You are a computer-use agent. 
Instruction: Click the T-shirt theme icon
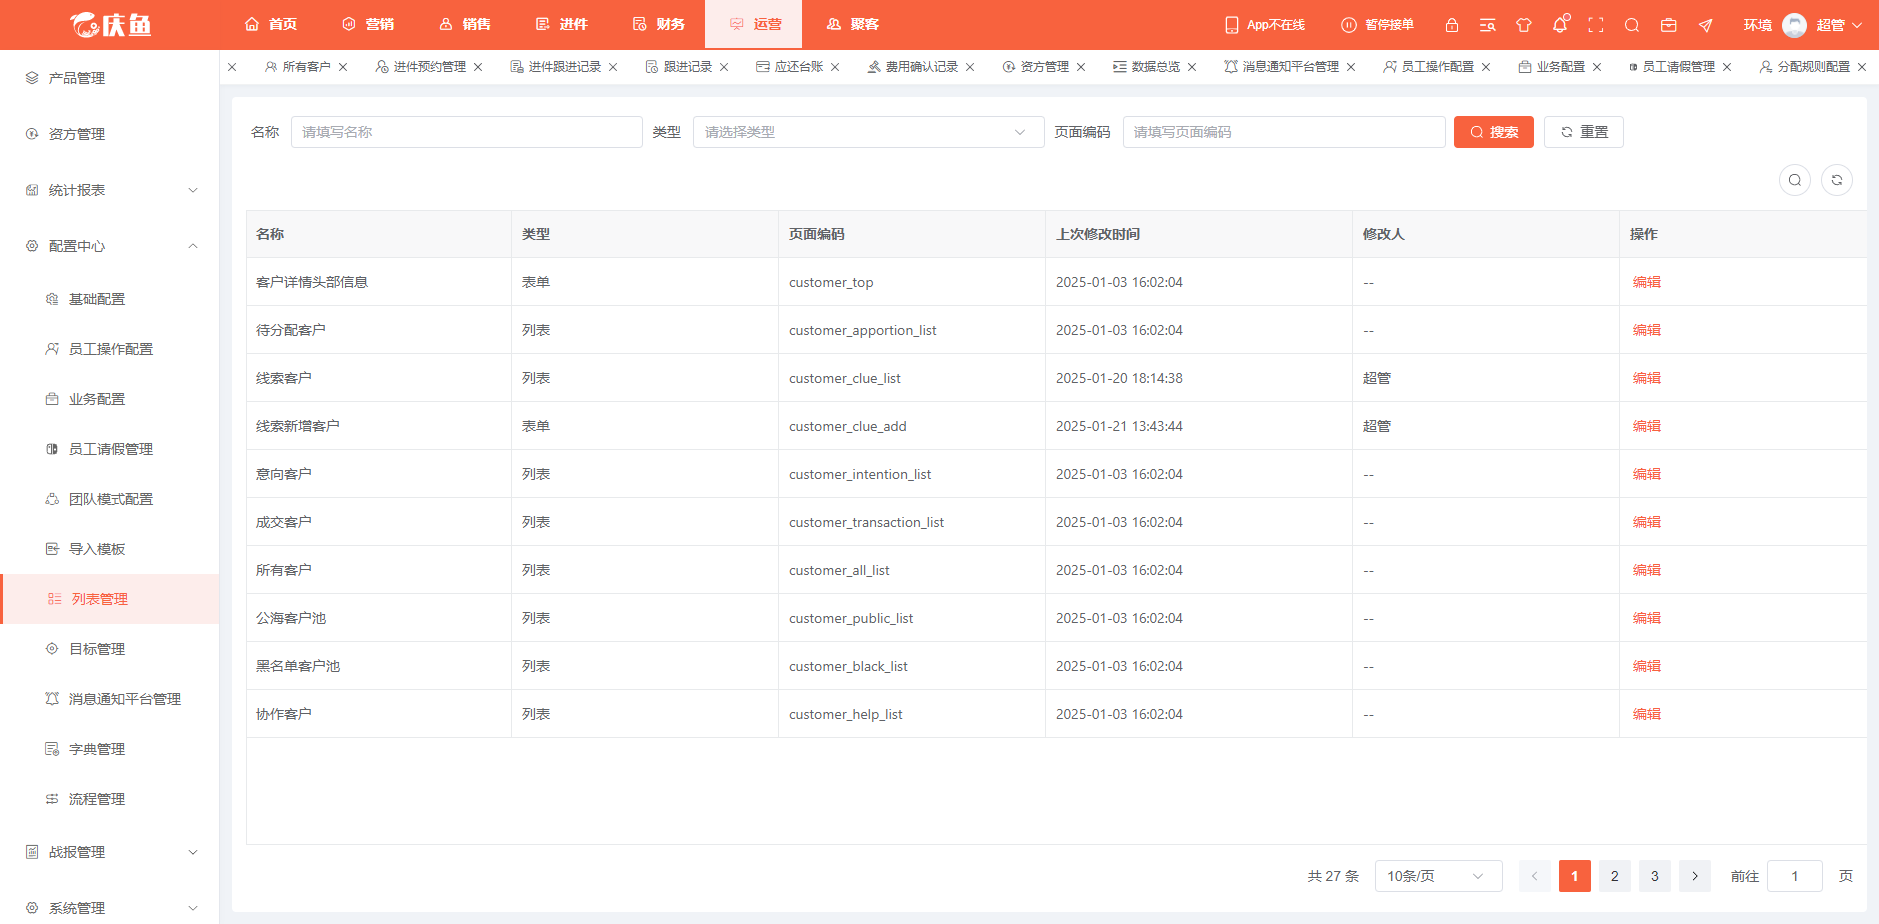[1523, 25]
